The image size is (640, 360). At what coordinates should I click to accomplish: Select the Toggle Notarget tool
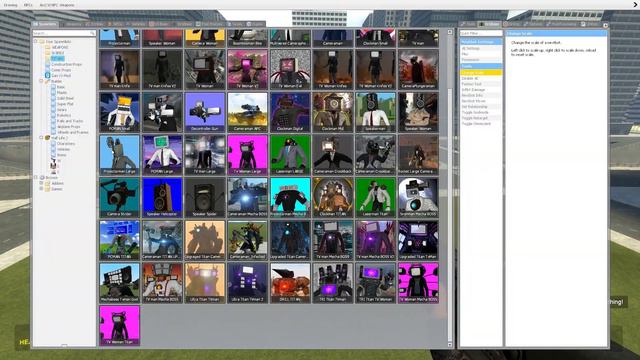481,118
